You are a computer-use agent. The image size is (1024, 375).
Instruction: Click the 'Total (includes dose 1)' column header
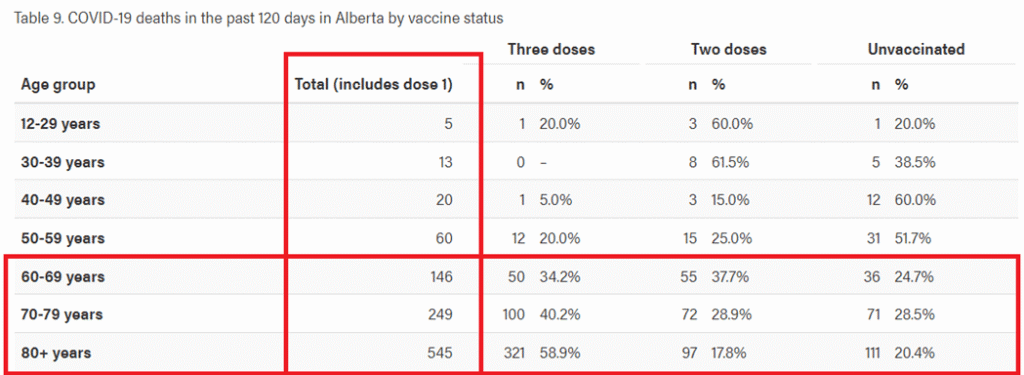click(374, 84)
